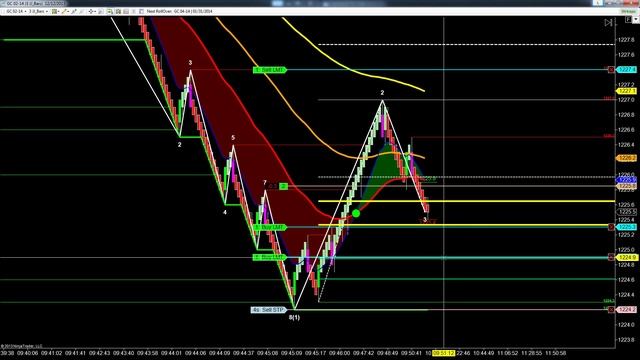Viewport: 640px width, 360px height.
Task: Select the Sell STP order label
Action: pyautogui.click(x=268, y=310)
